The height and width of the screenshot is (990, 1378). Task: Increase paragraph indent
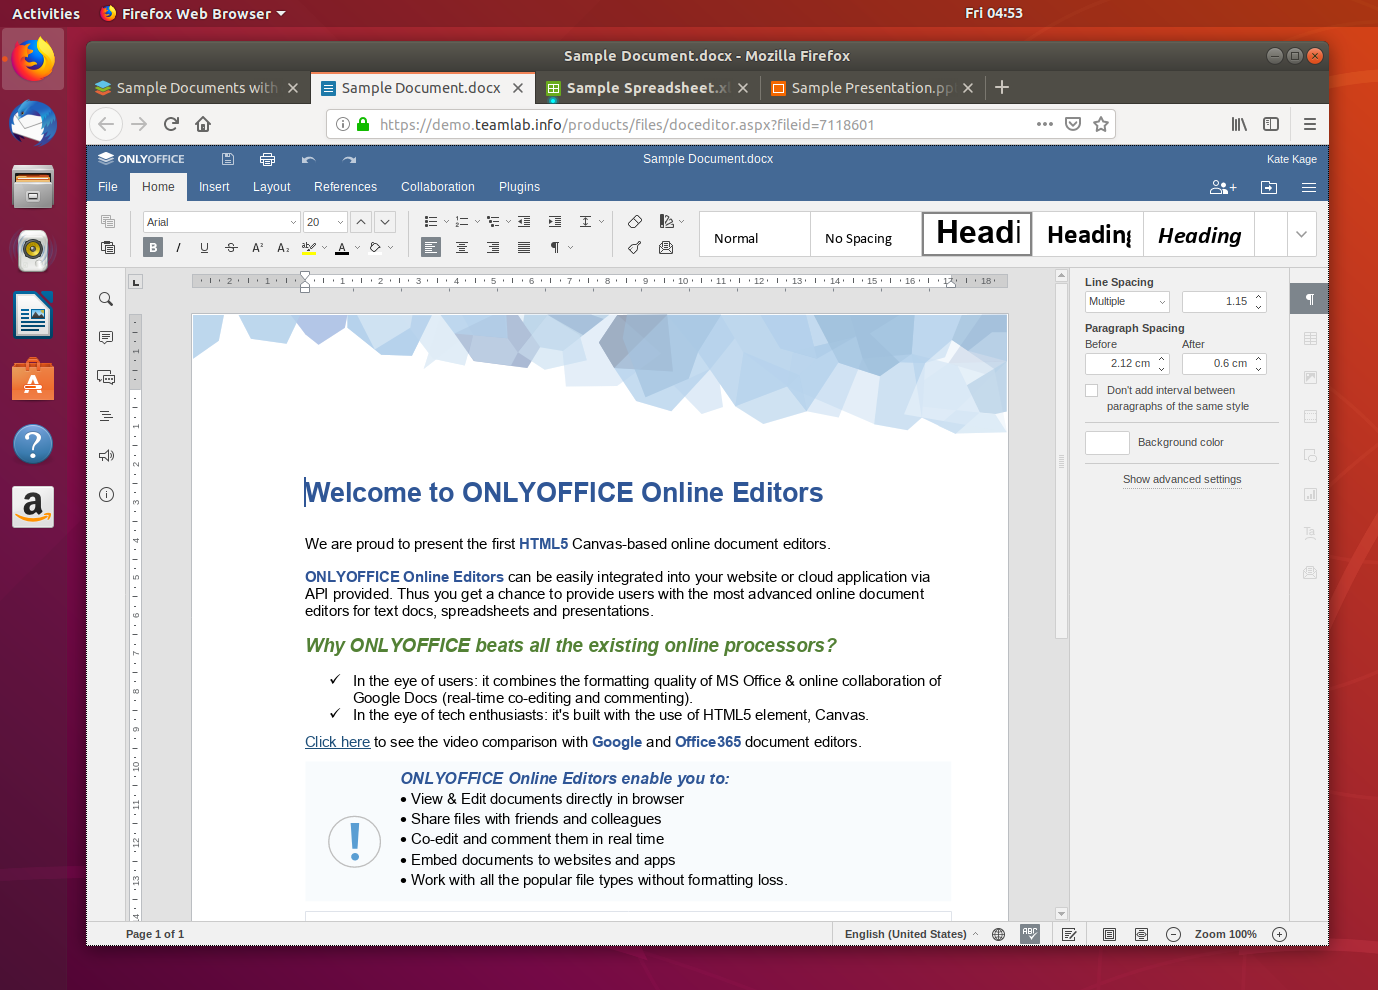pyautogui.click(x=555, y=221)
